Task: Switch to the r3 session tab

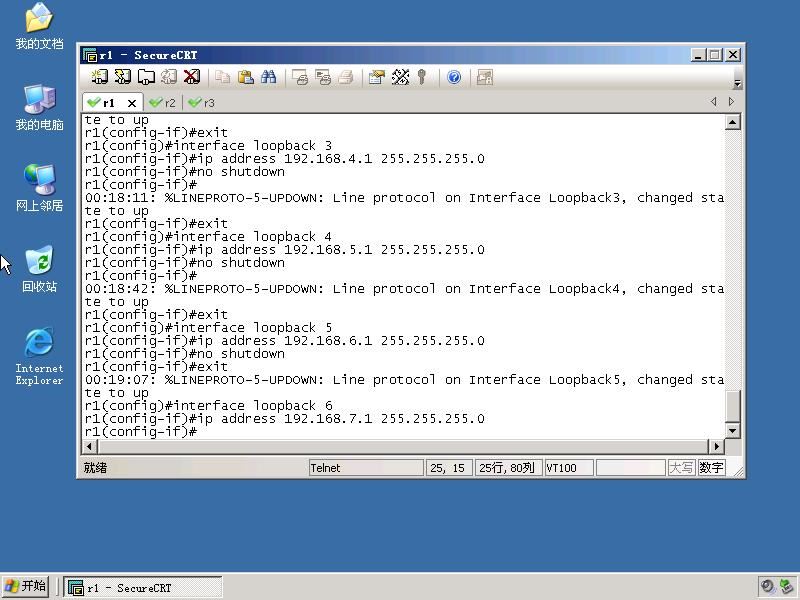Action: tap(202, 103)
